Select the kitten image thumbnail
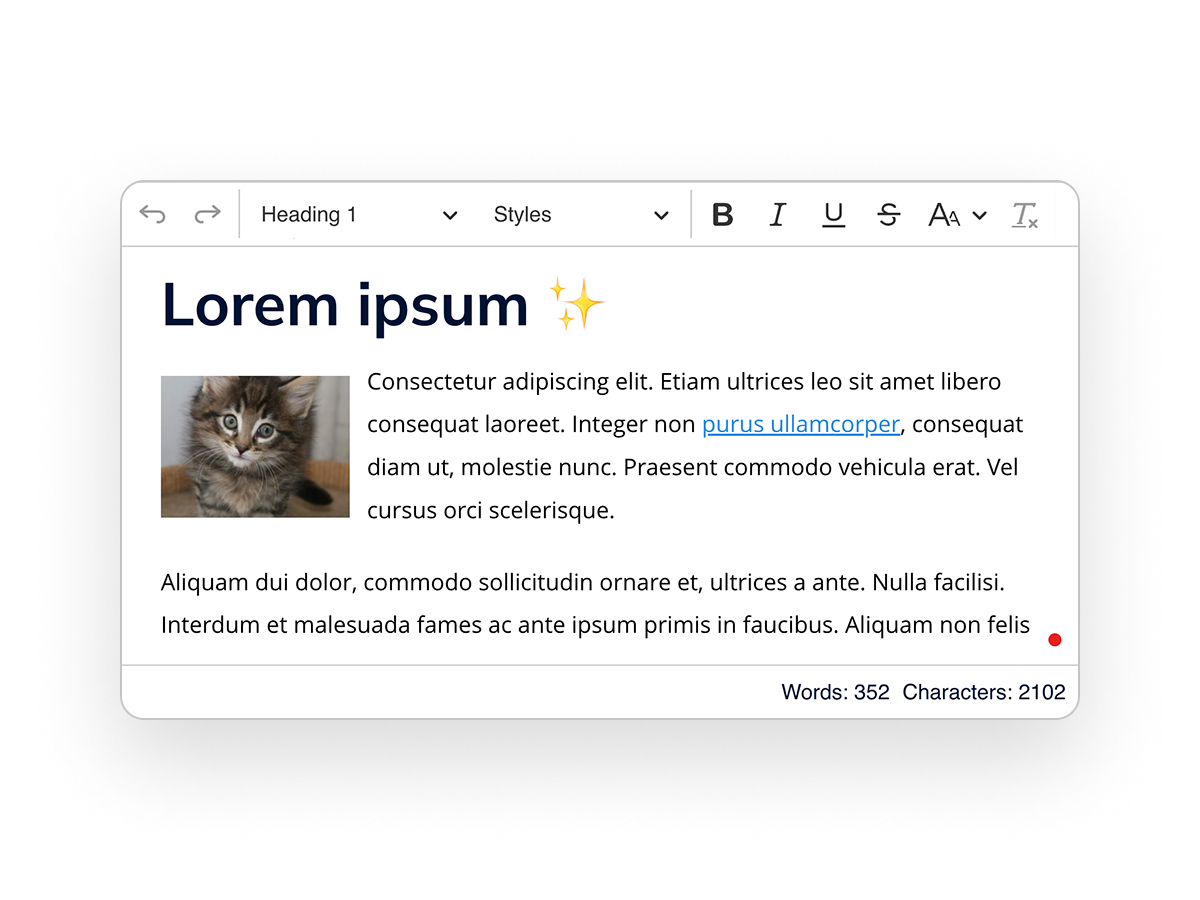The image size is (1200, 900). pyautogui.click(x=255, y=446)
